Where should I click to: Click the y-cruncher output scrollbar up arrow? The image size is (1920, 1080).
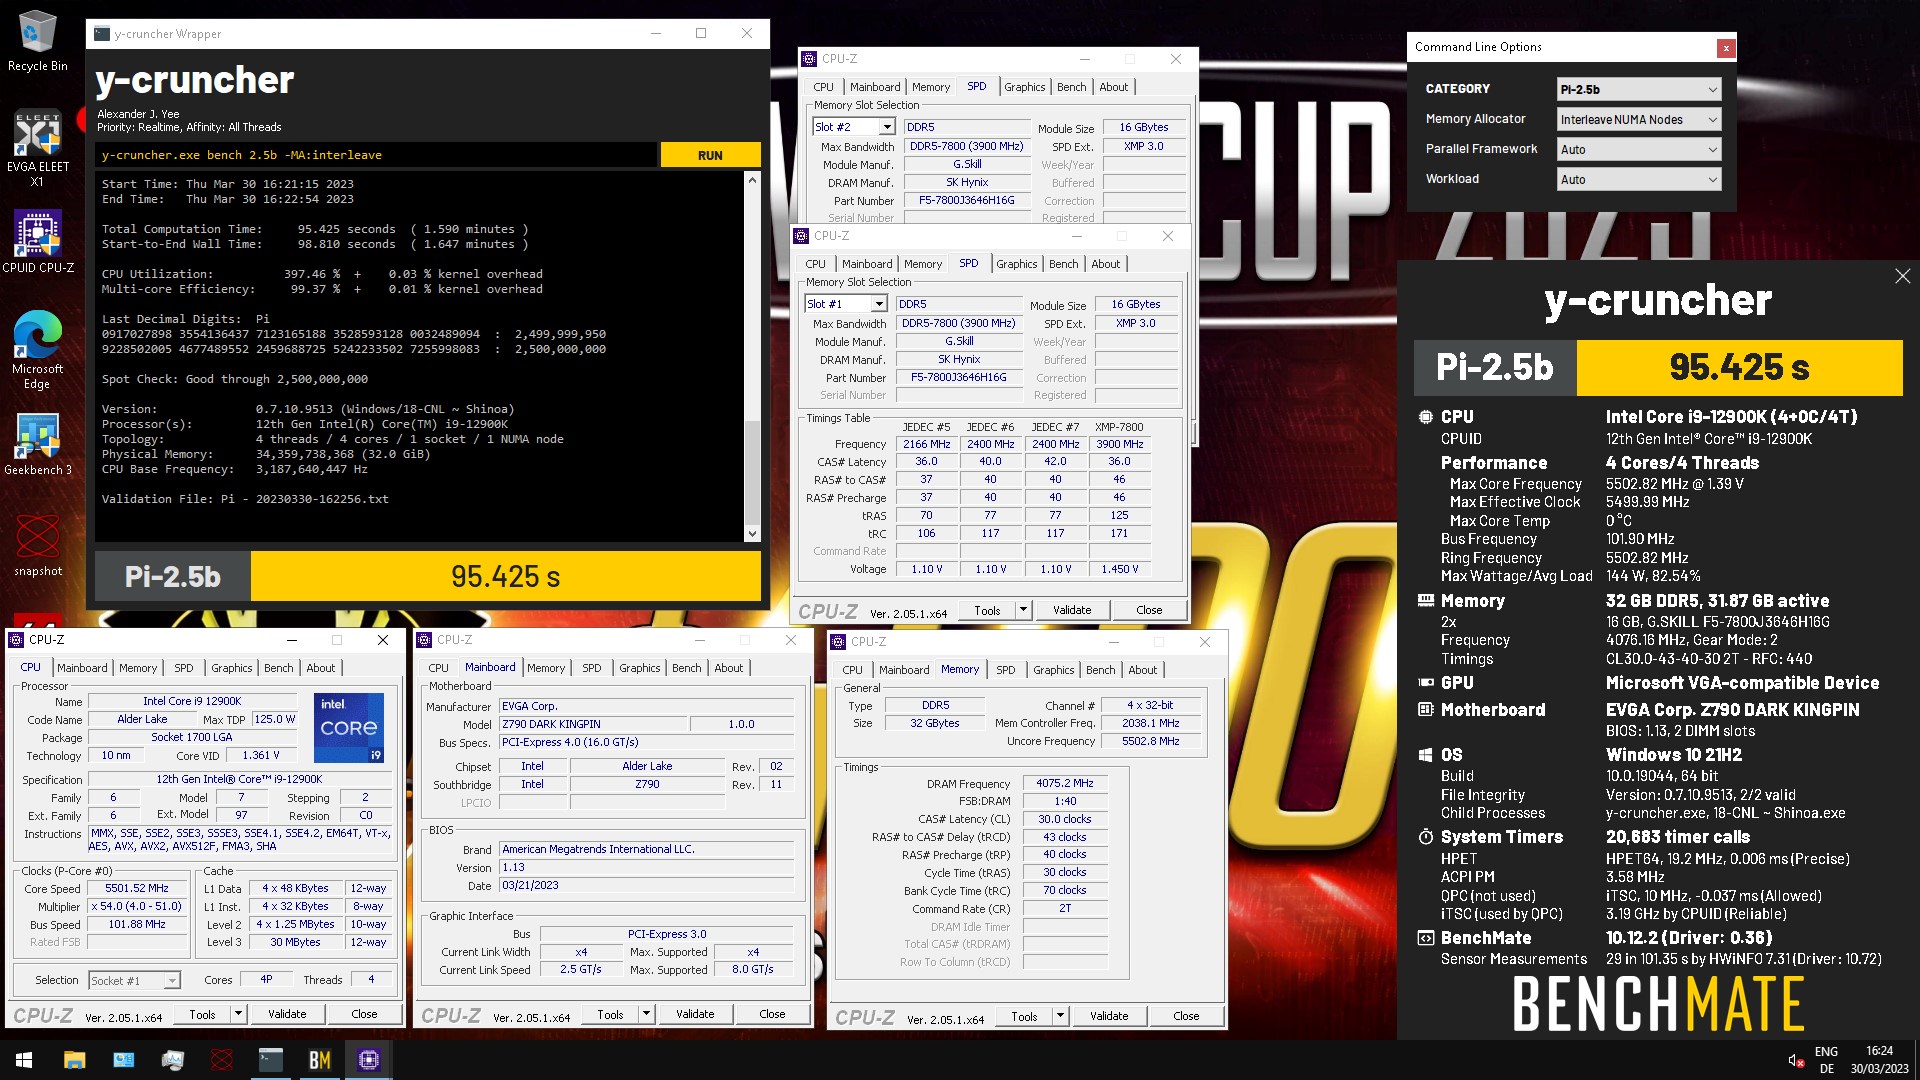click(753, 180)
